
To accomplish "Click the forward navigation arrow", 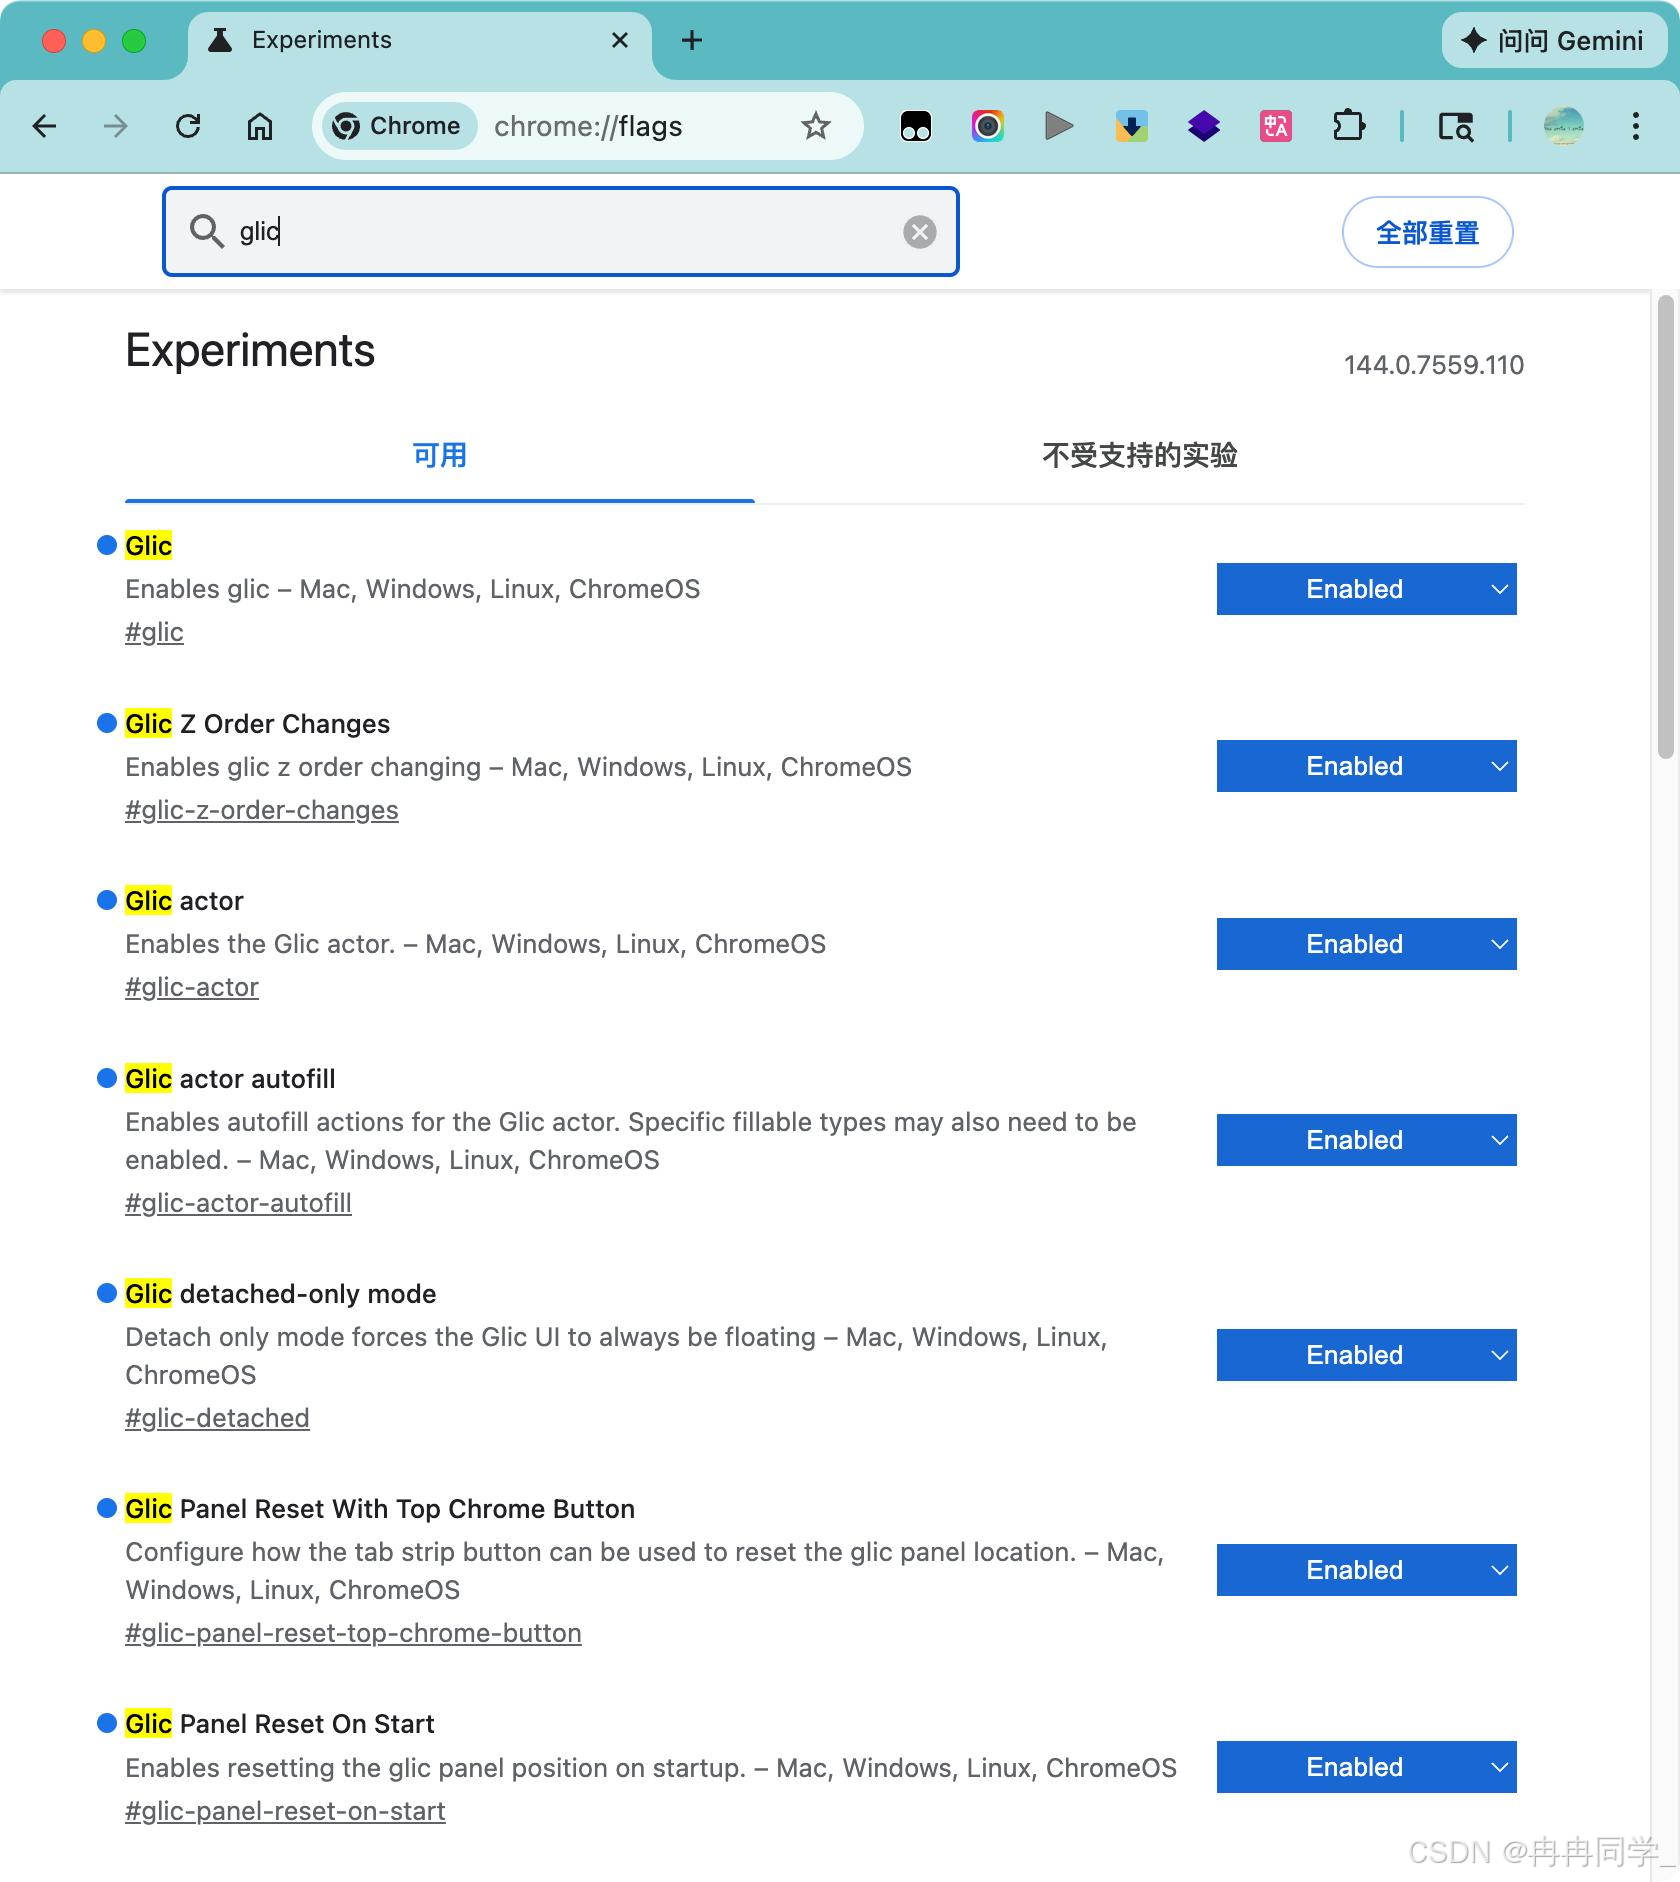I will tap(116, 126).
